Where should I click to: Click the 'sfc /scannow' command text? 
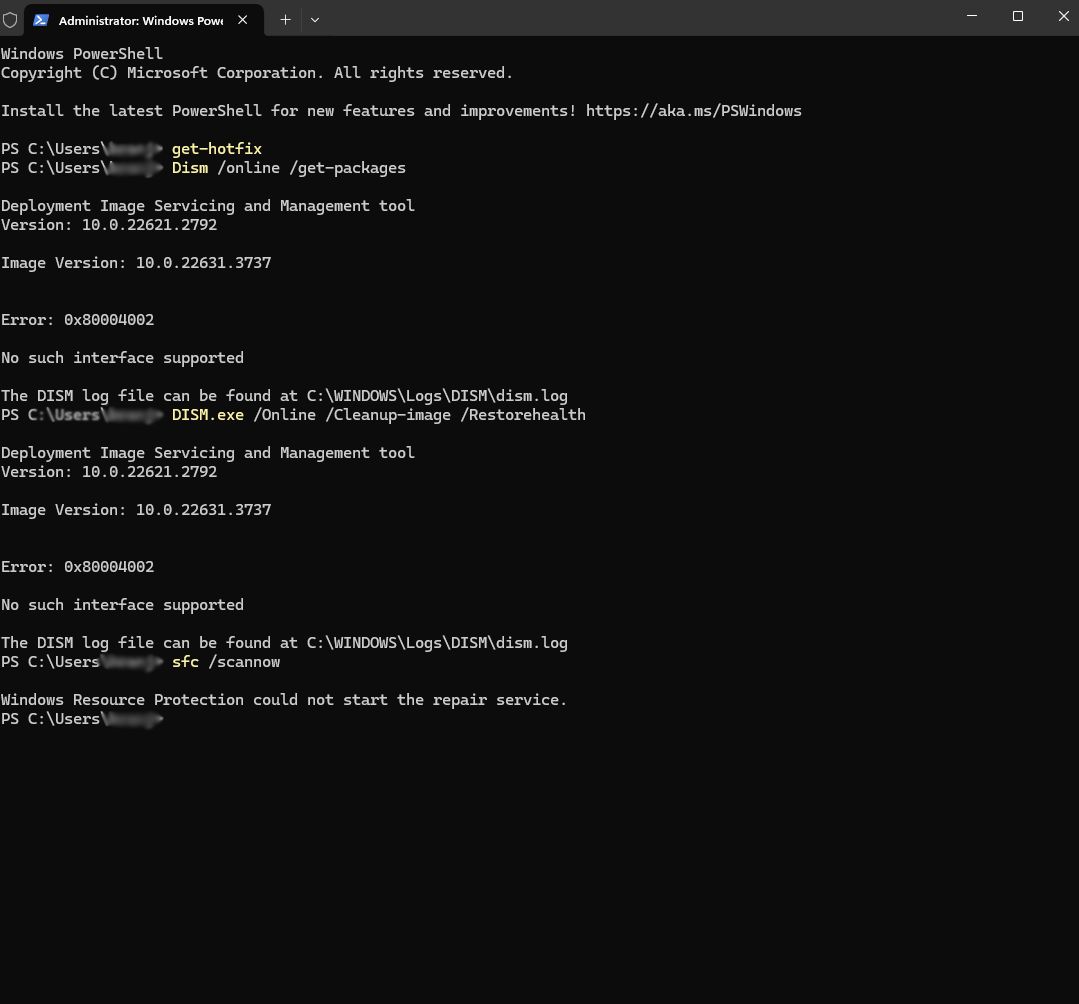(226, 662)
